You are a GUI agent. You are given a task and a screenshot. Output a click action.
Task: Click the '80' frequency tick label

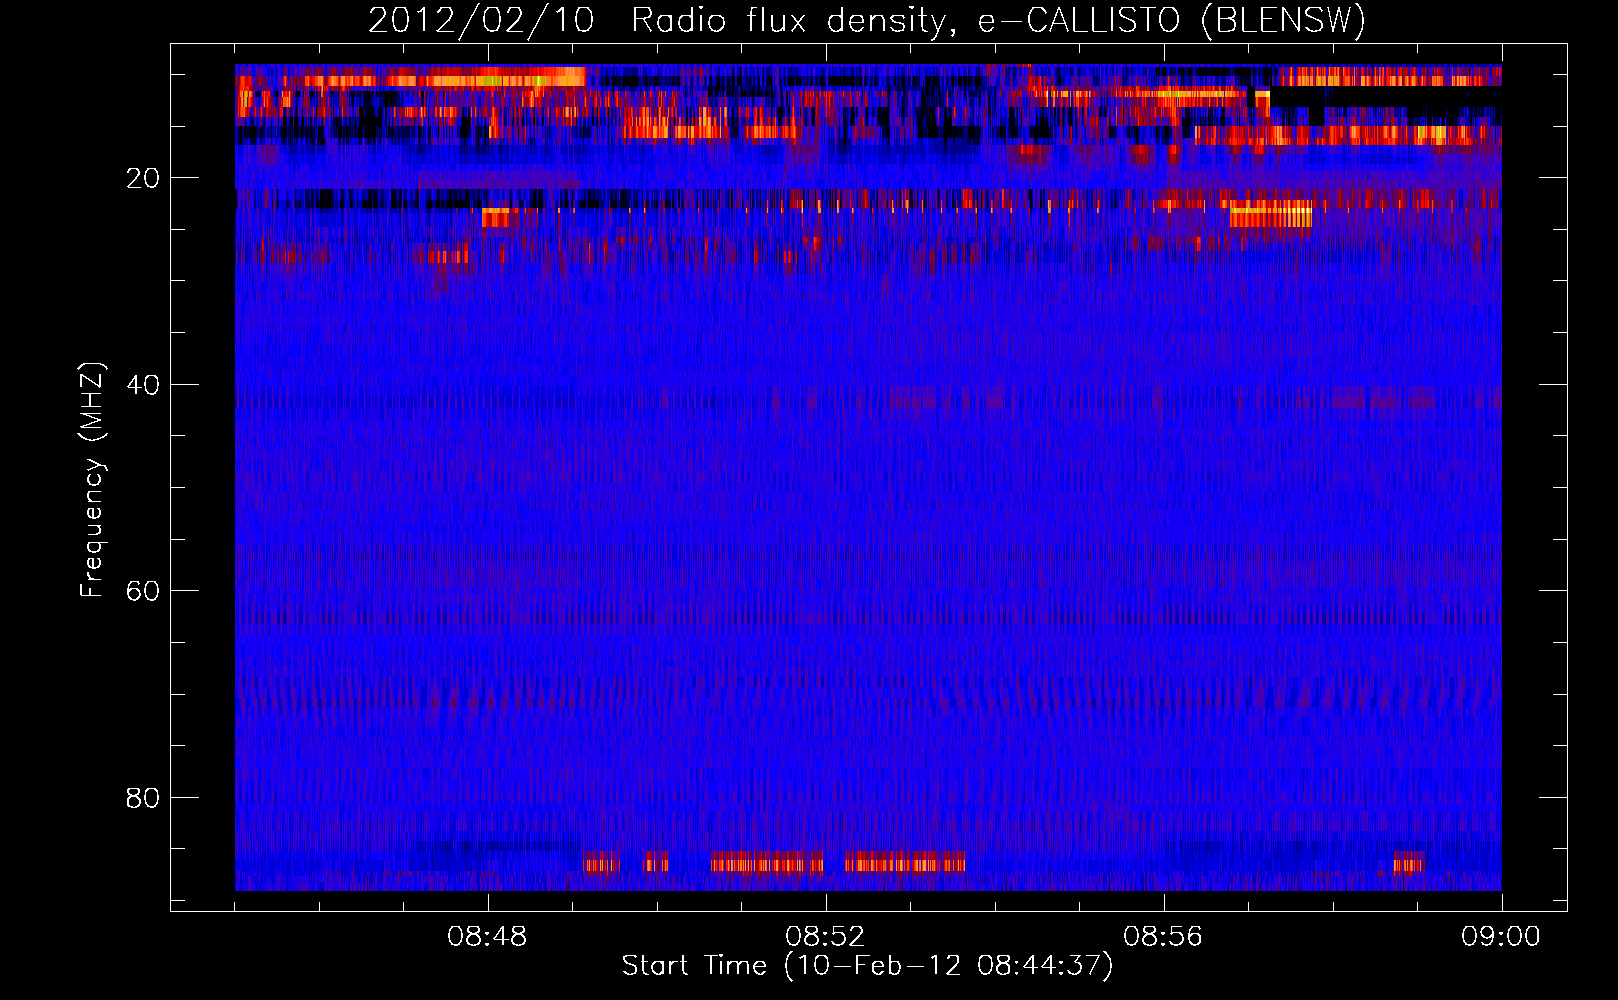tap(143, 798)
